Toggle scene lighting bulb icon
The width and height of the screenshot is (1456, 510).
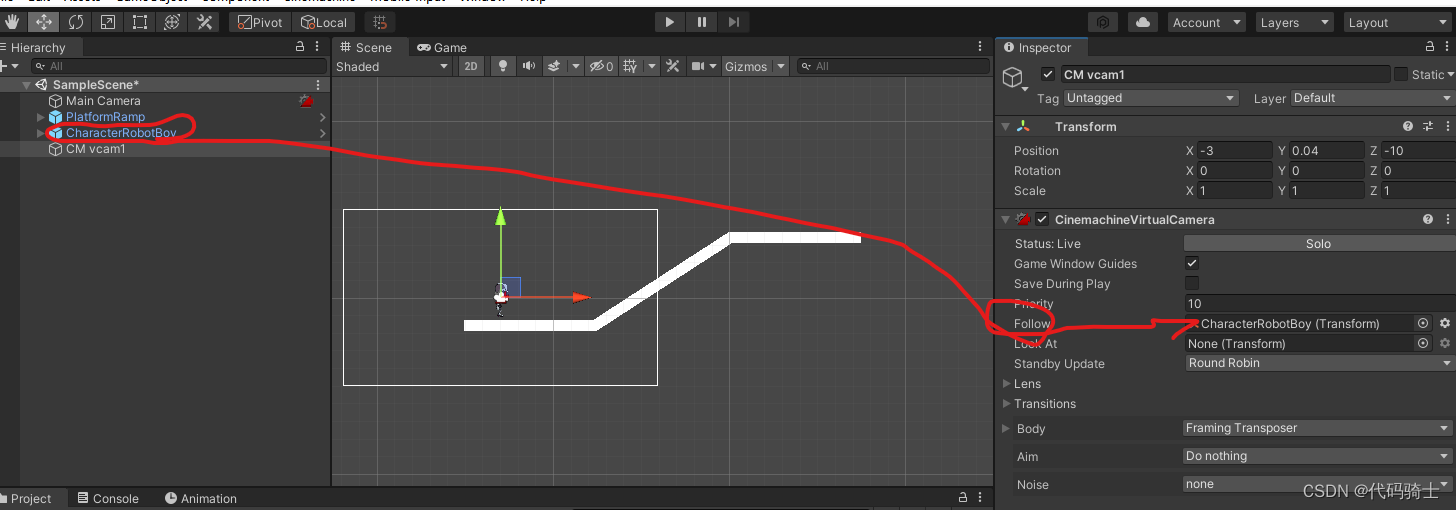503,66
